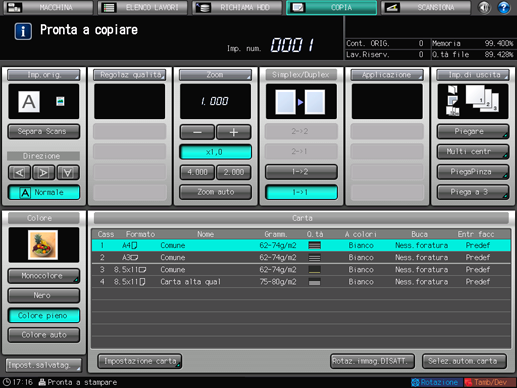
Task: Open the Piegare fold options
Action: tap(473, 131)
